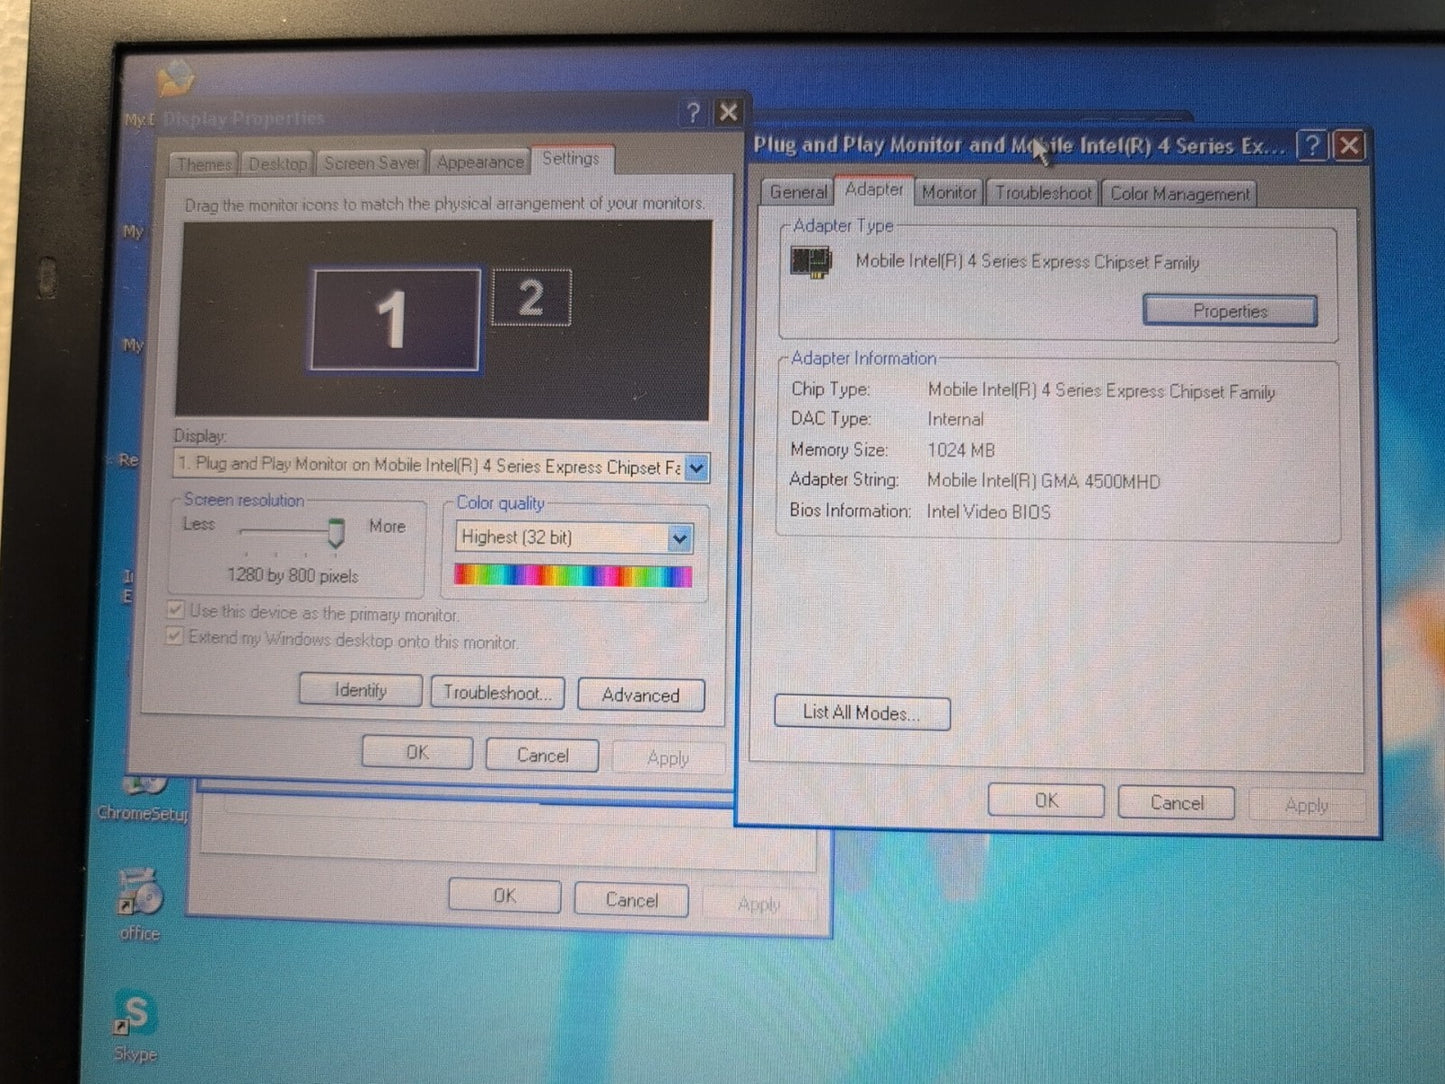Select the Settings tab
Viewport: 1445px width, 1084px height.
pyautogui.click(x=571, y=158)
